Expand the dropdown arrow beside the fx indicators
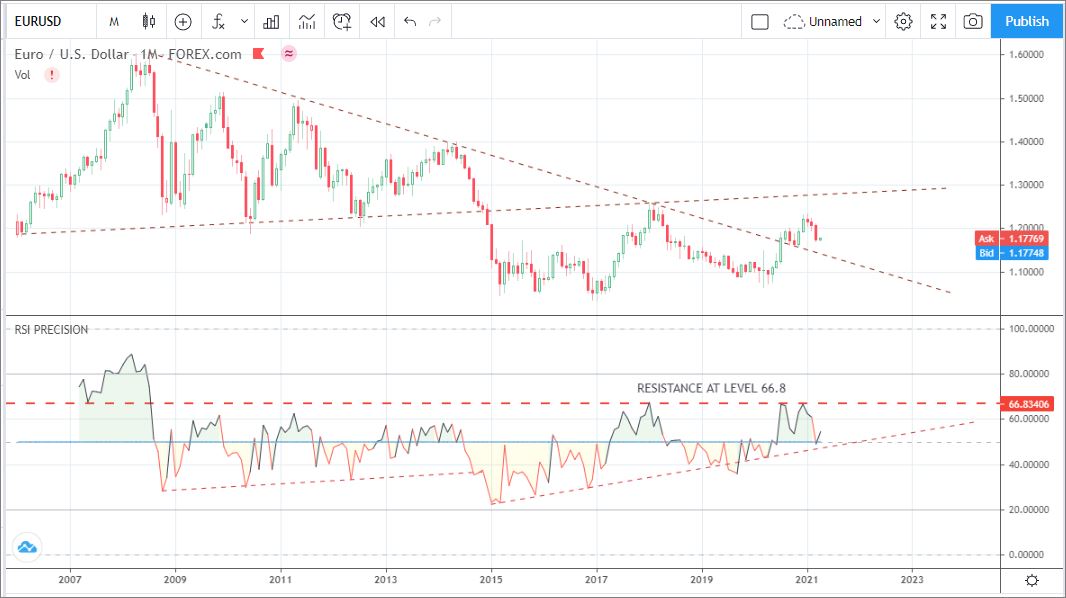The height and width of the screenshot is (598, 1066). point(244,21)
